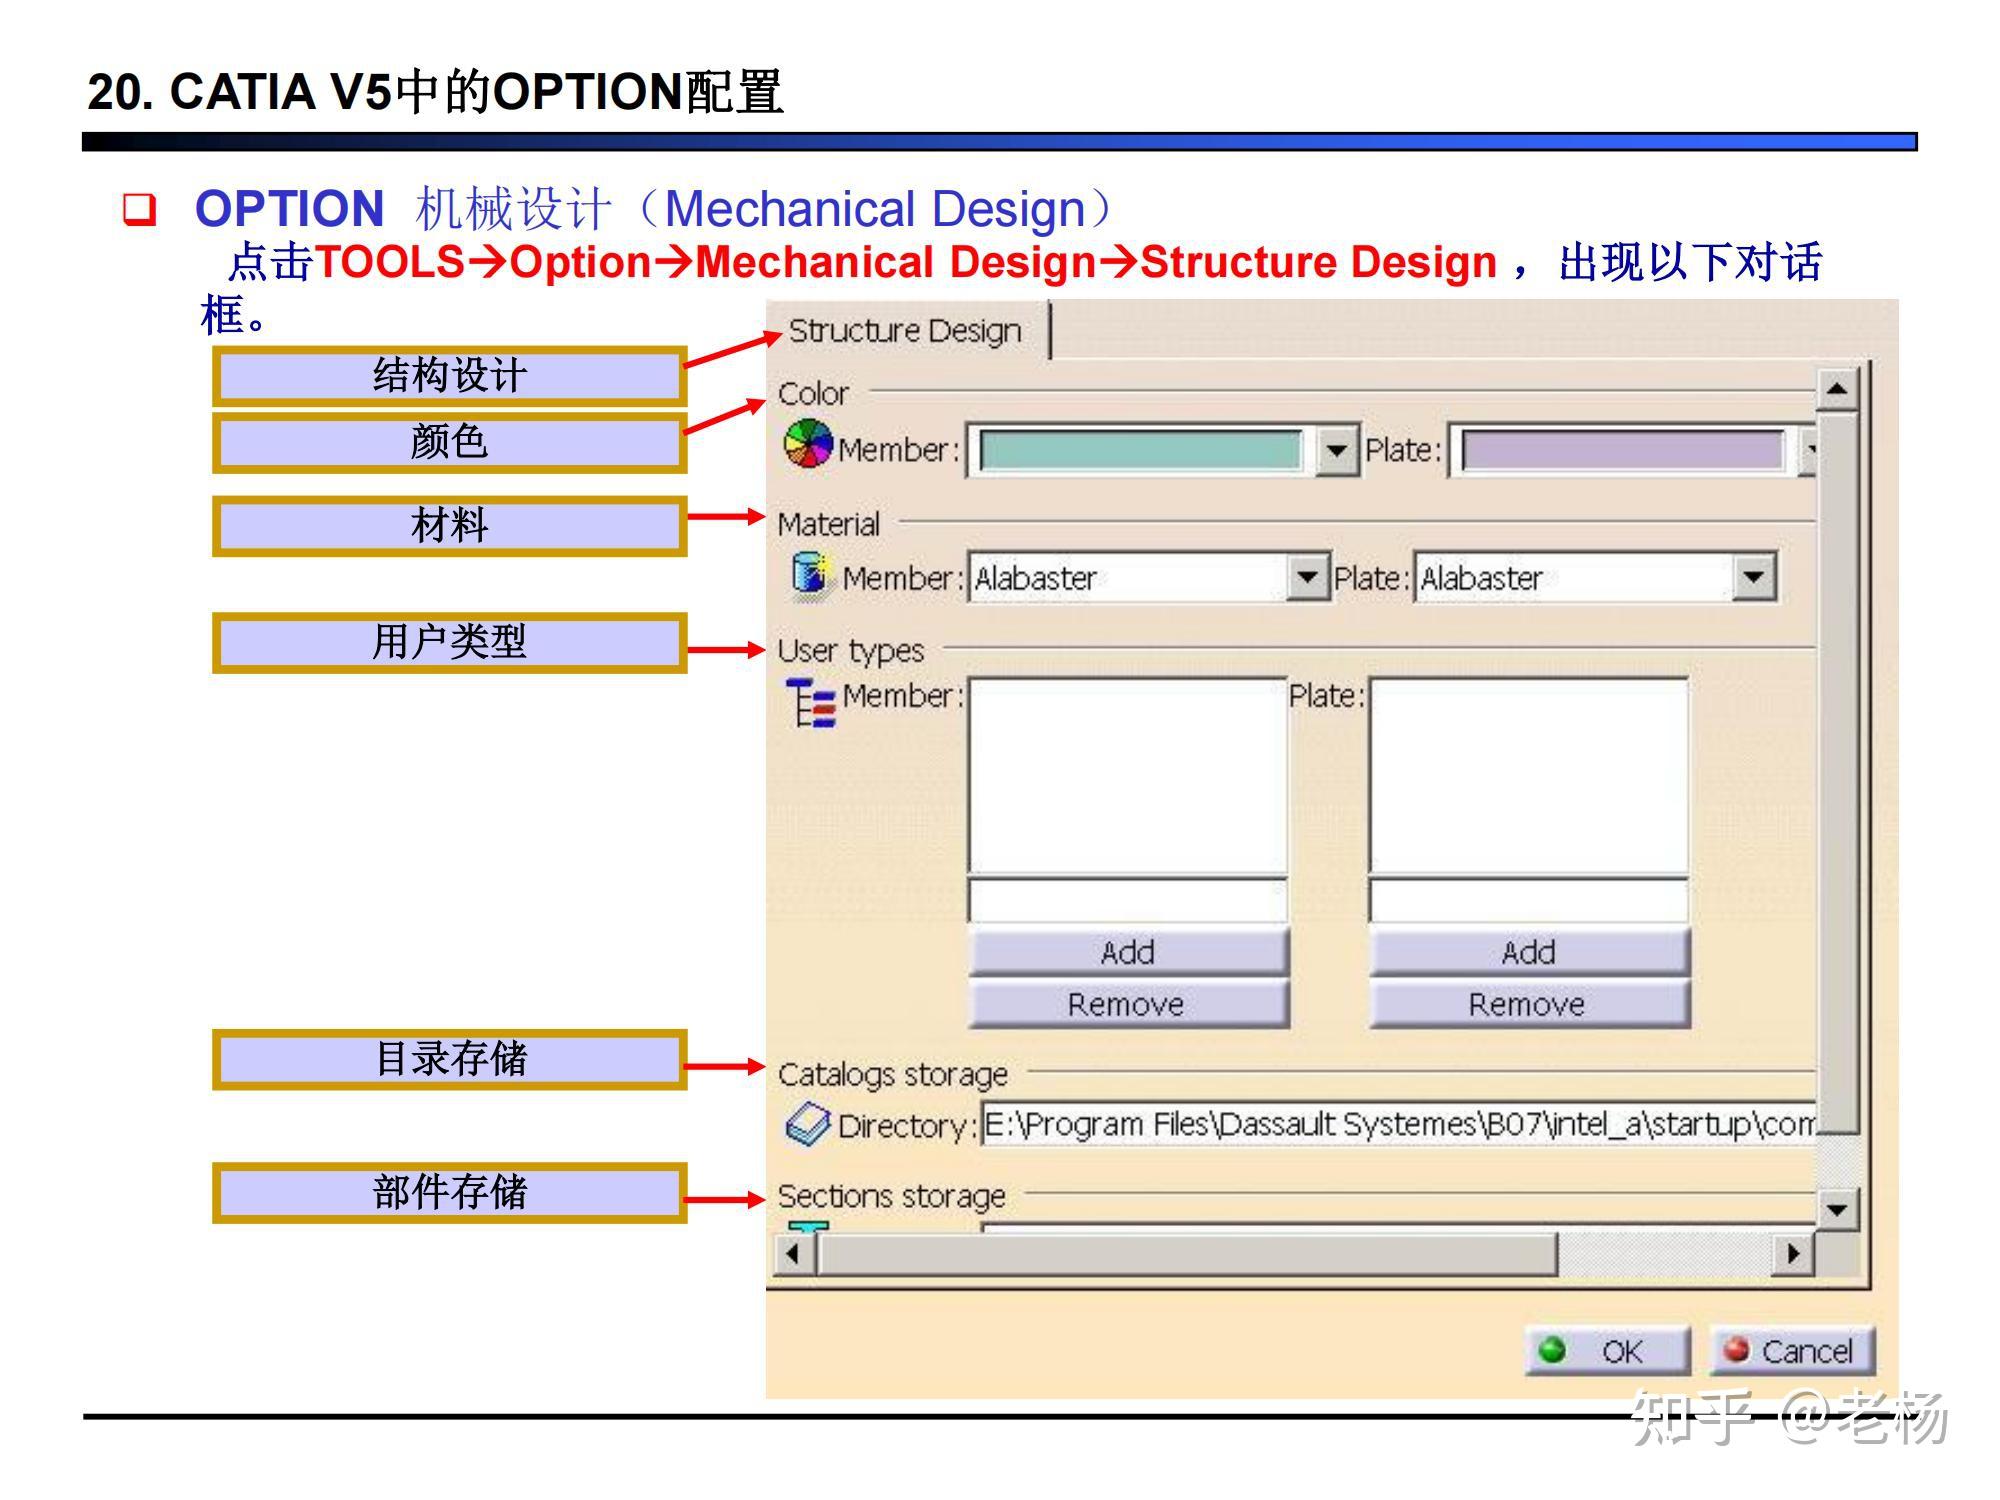Click the Plate lavender color swatch
This screenshot has height=1500, width=2000.
[x=1622, y=450]
